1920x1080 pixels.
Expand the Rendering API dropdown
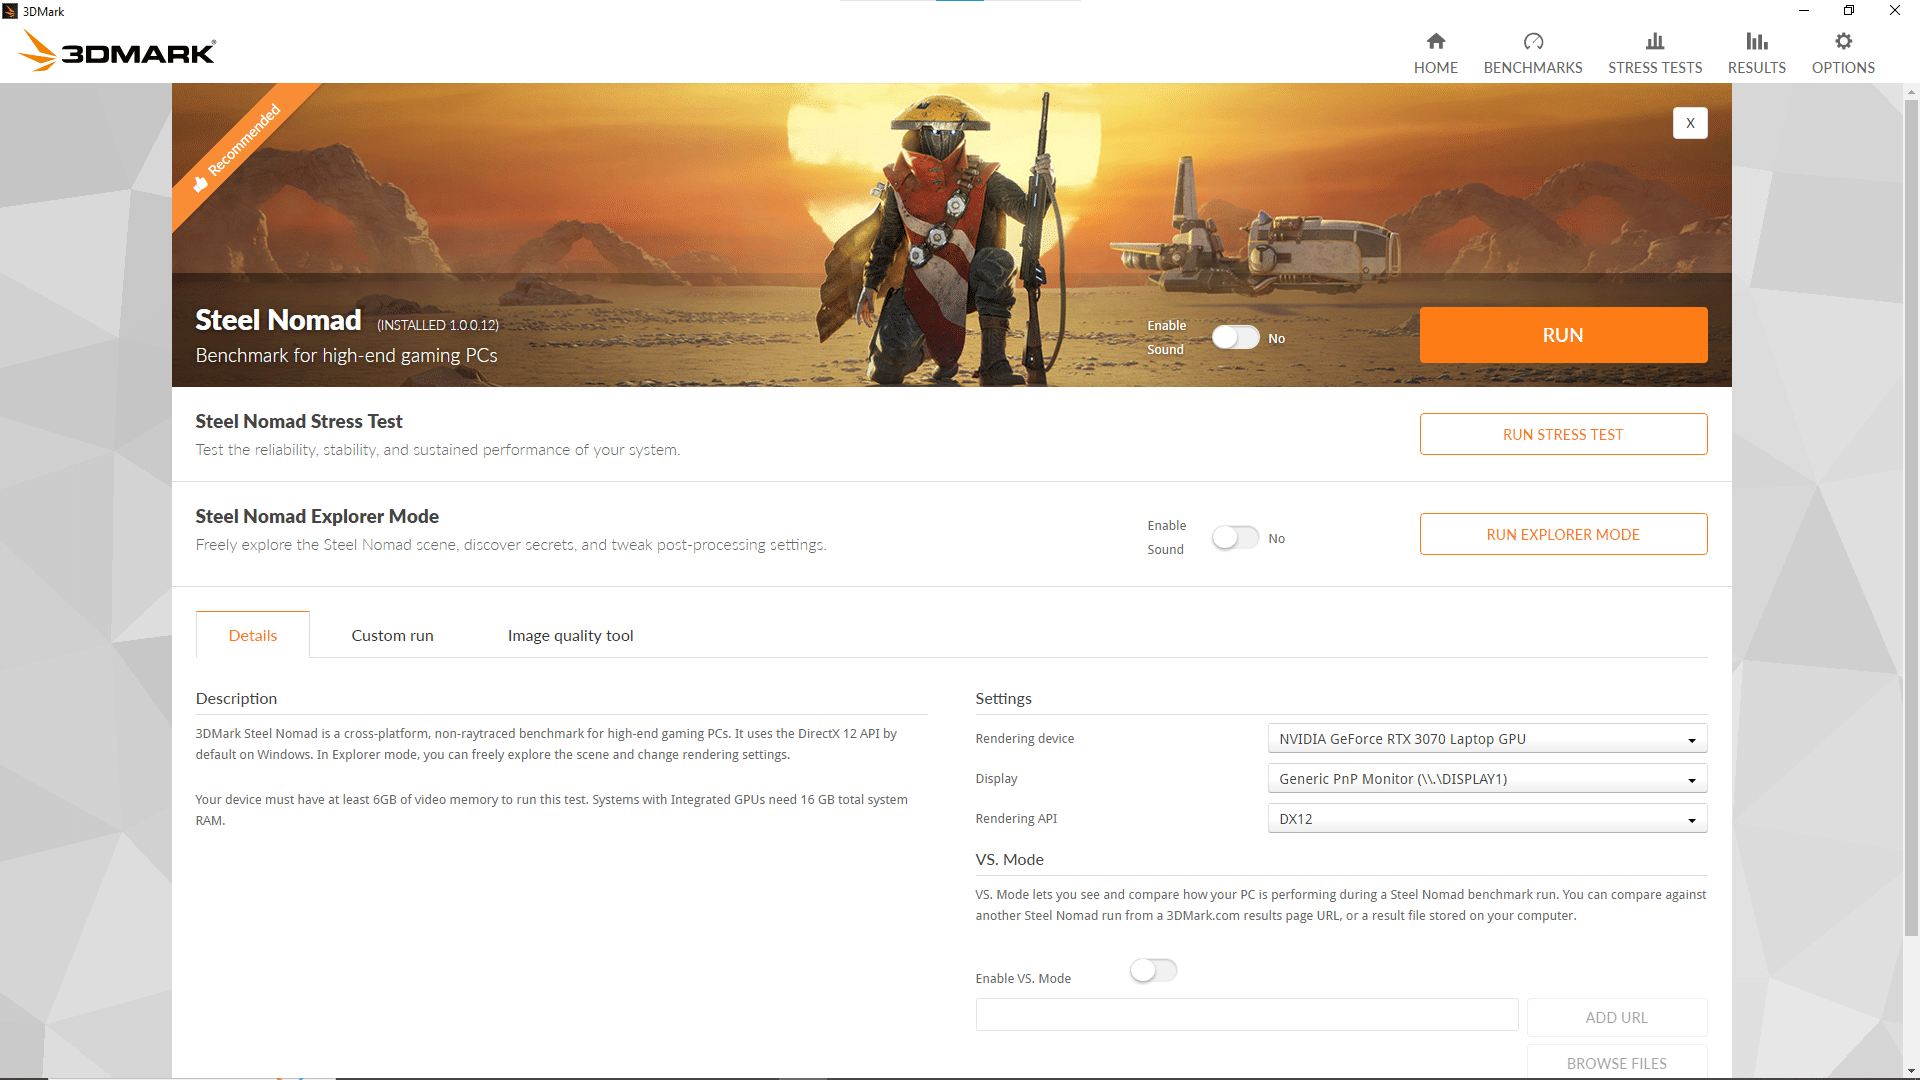click(x=1486, y=819)
